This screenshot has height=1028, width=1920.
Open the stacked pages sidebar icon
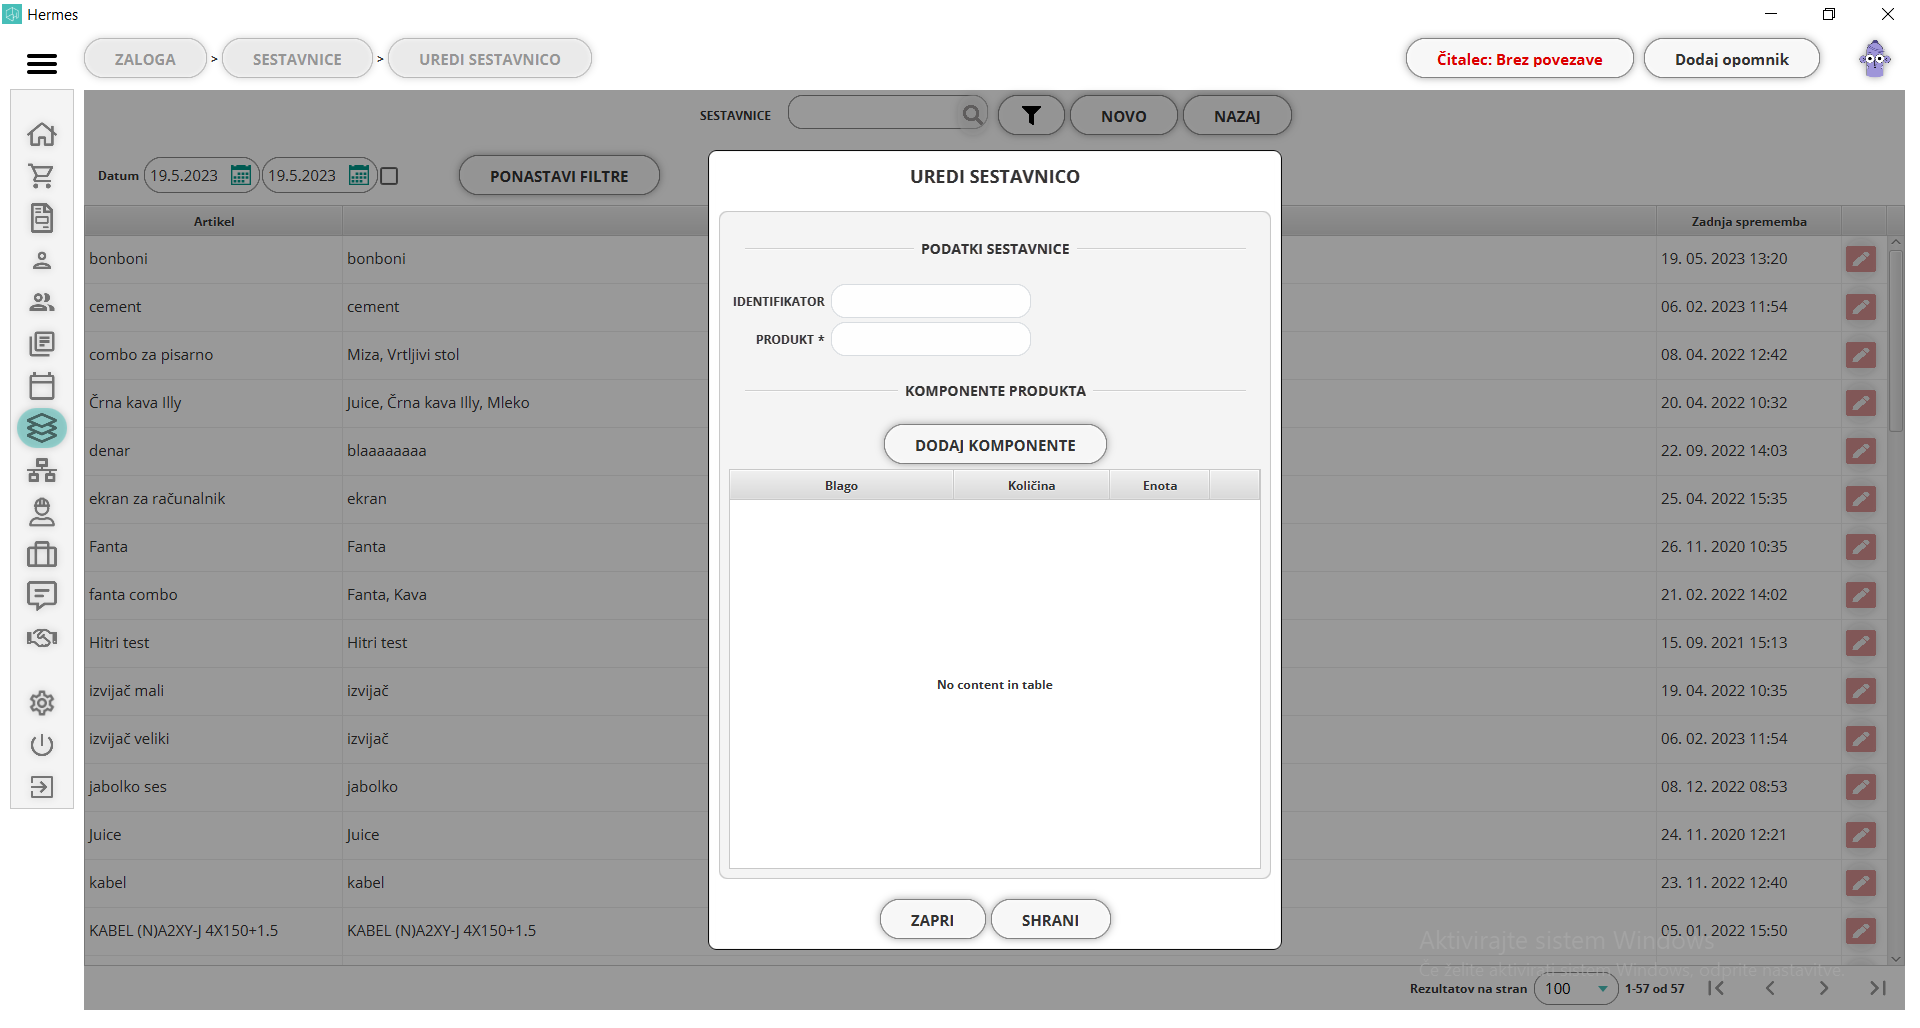click(42, 344)
